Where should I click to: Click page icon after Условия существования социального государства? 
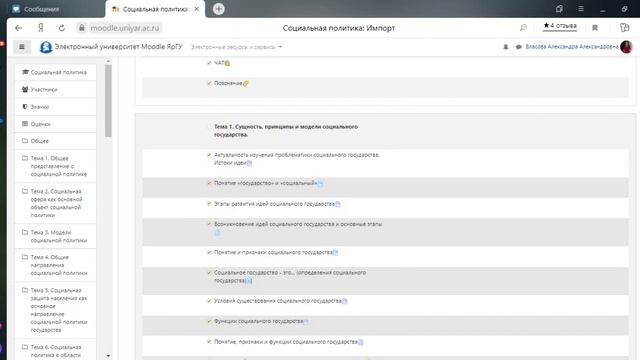point(345,301)
